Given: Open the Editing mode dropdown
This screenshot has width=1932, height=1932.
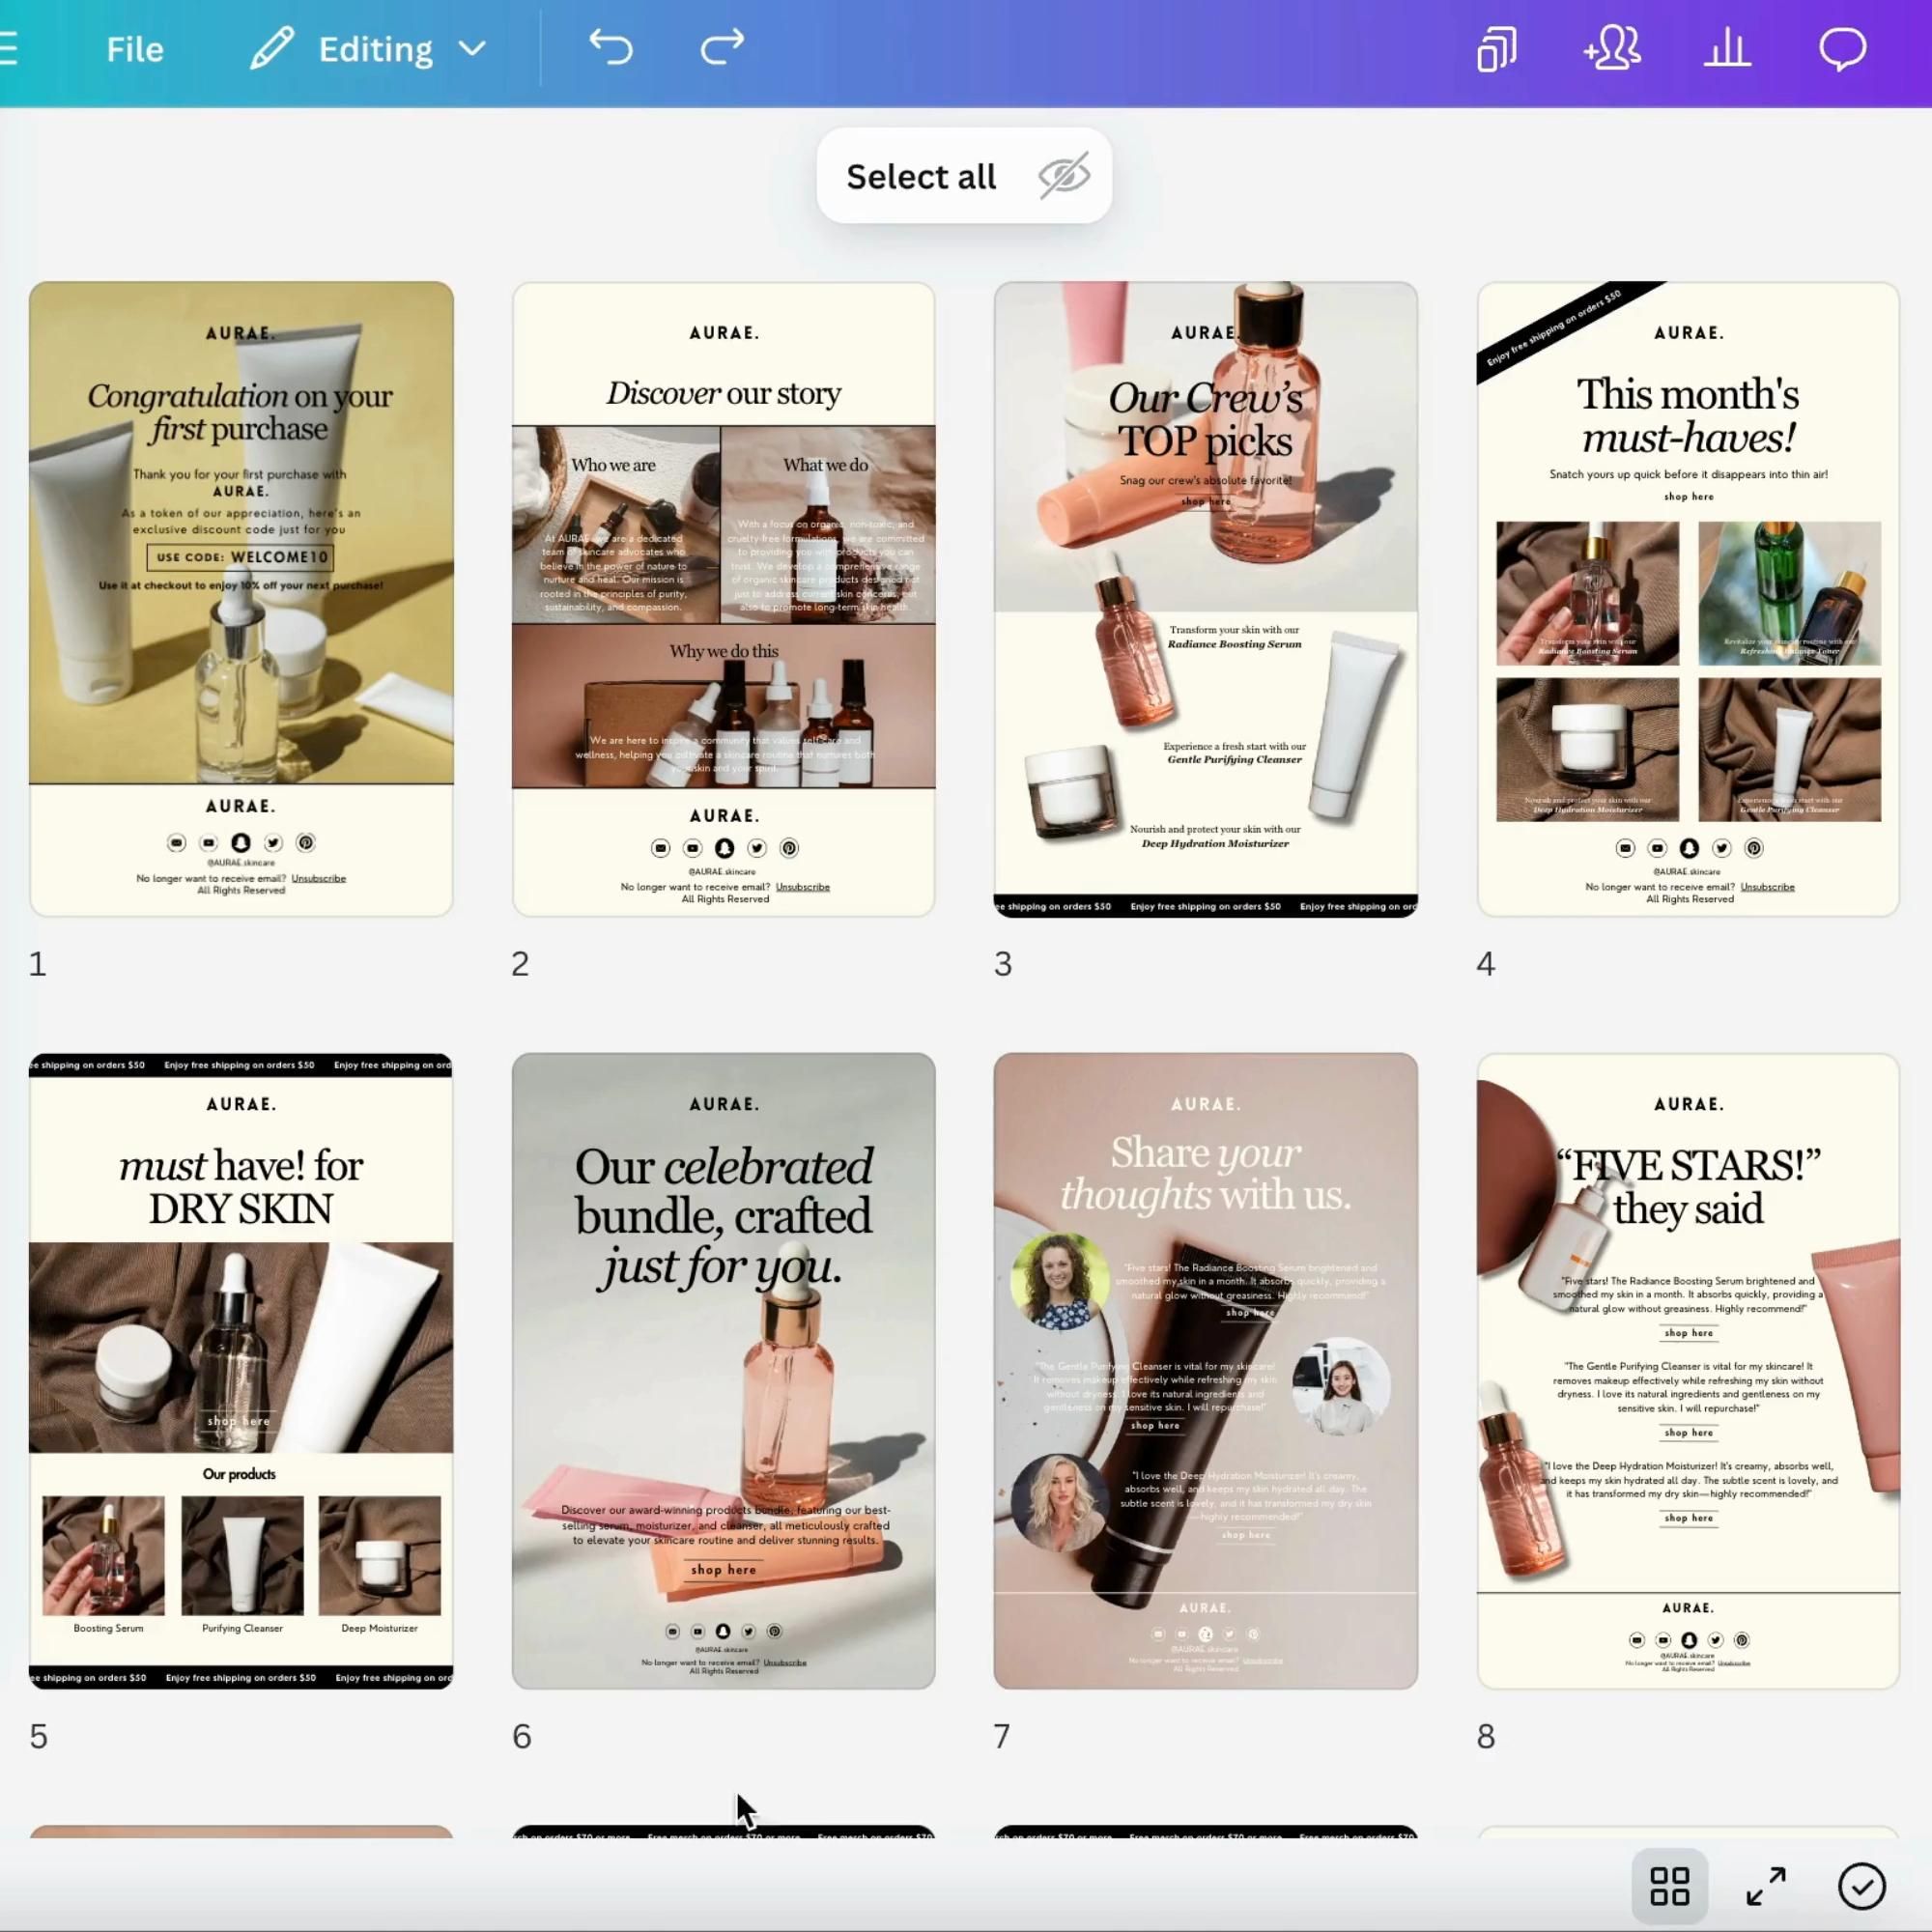Looking at the screenshot, I should tap(369, 49).
